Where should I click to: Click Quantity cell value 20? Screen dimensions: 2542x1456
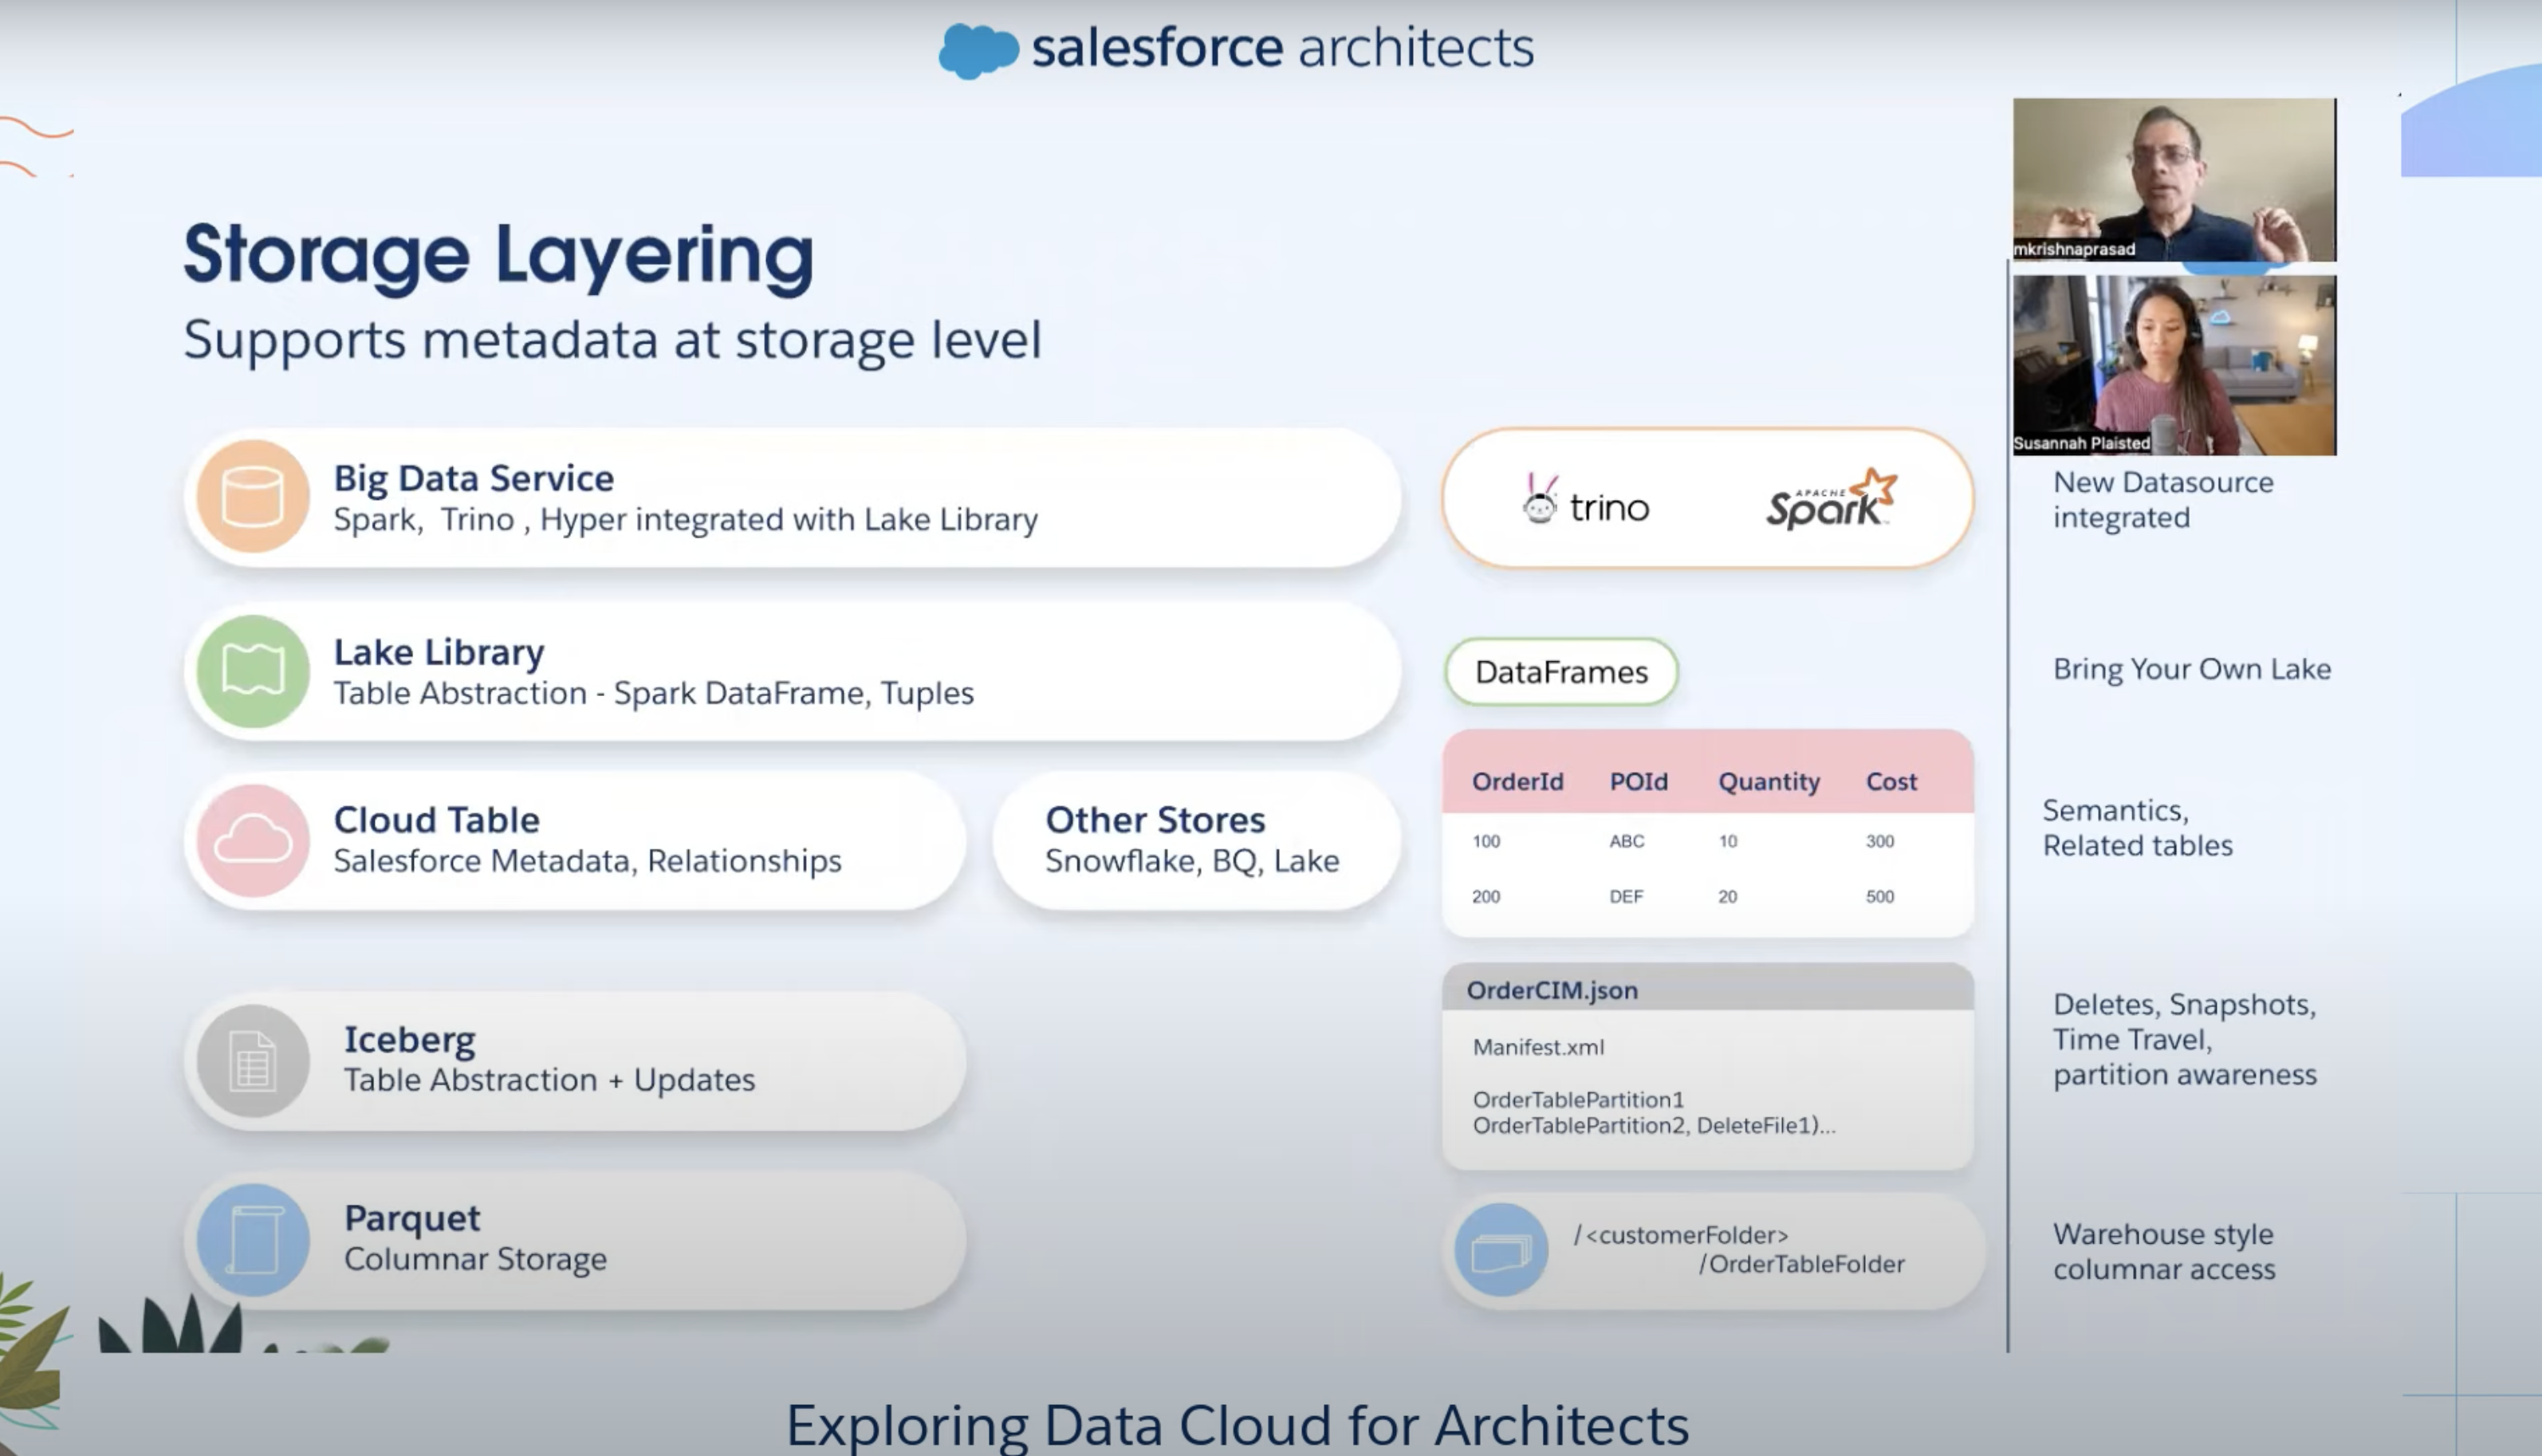click(x=1728, y=897)
